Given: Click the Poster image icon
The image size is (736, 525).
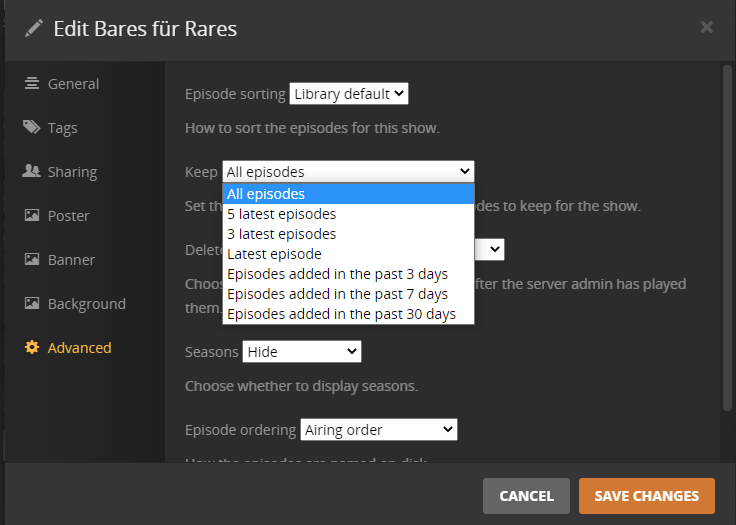Looking at the screenshot, I should coord(32,215).
